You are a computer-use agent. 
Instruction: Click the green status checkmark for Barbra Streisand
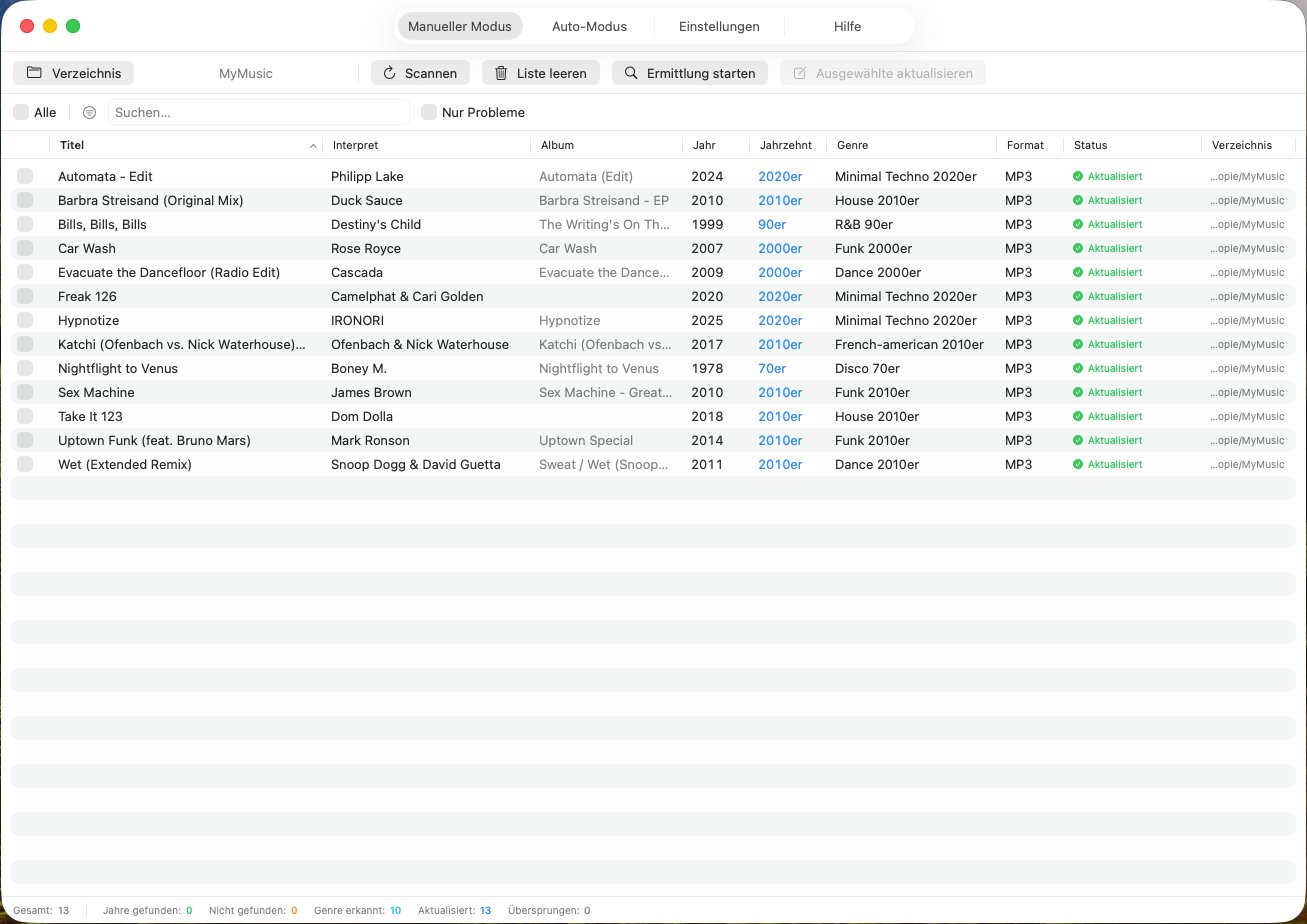pyautogui.click(x=1077, y=201)
